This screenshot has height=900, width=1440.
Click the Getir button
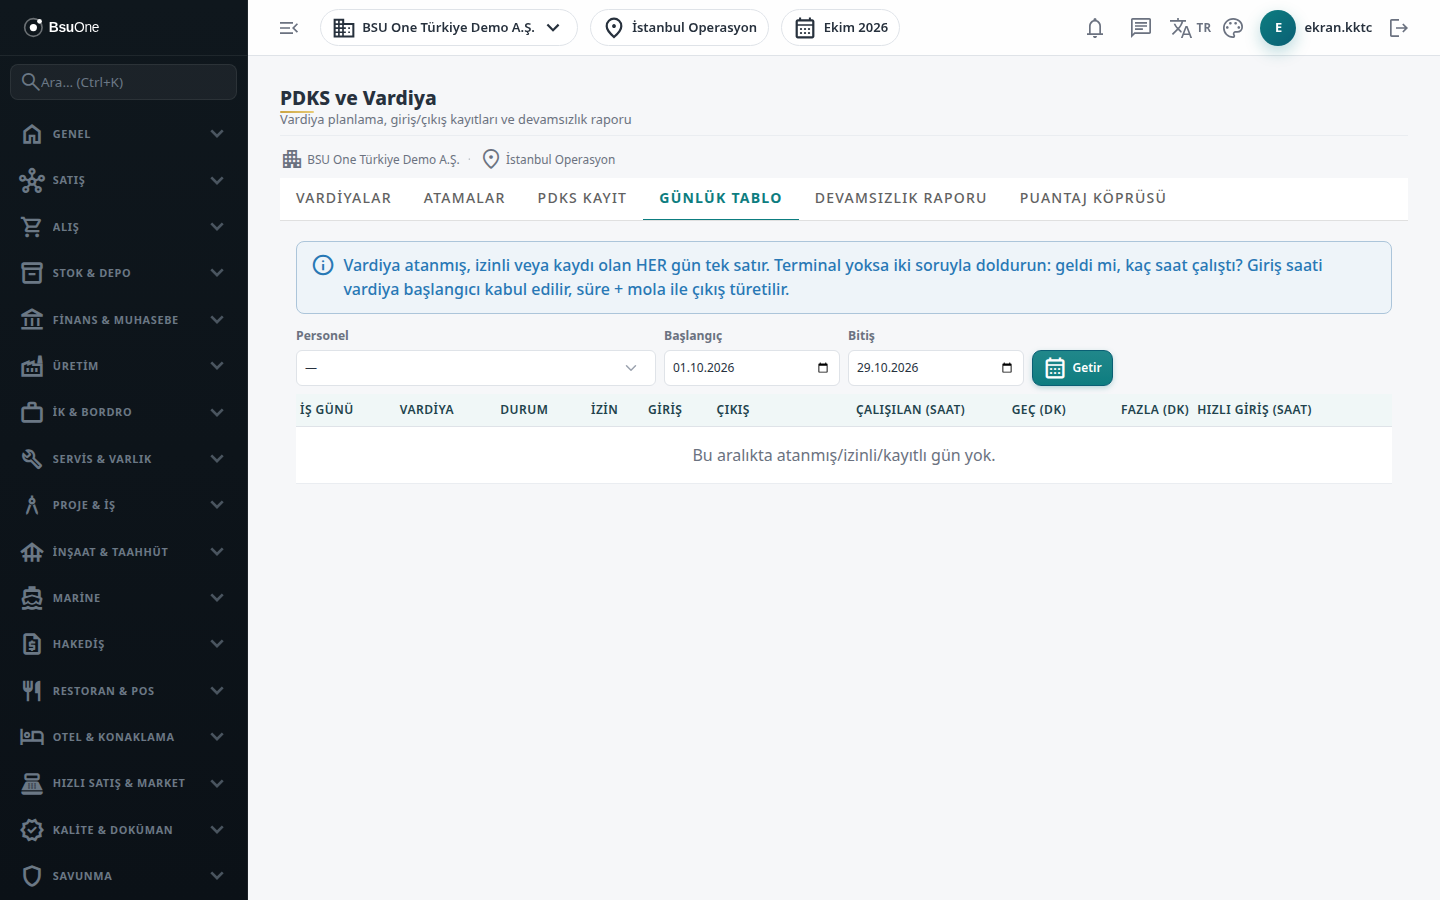(x=1072, y=368)
